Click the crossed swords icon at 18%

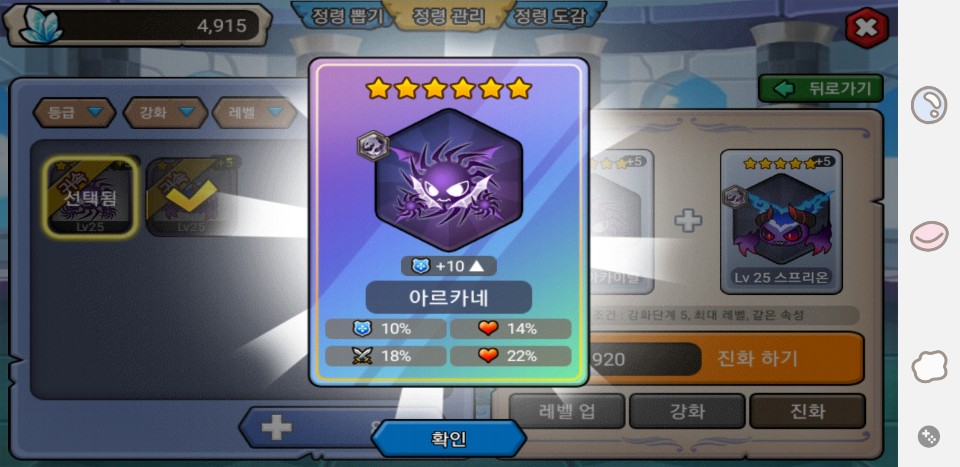pos(362,356)
